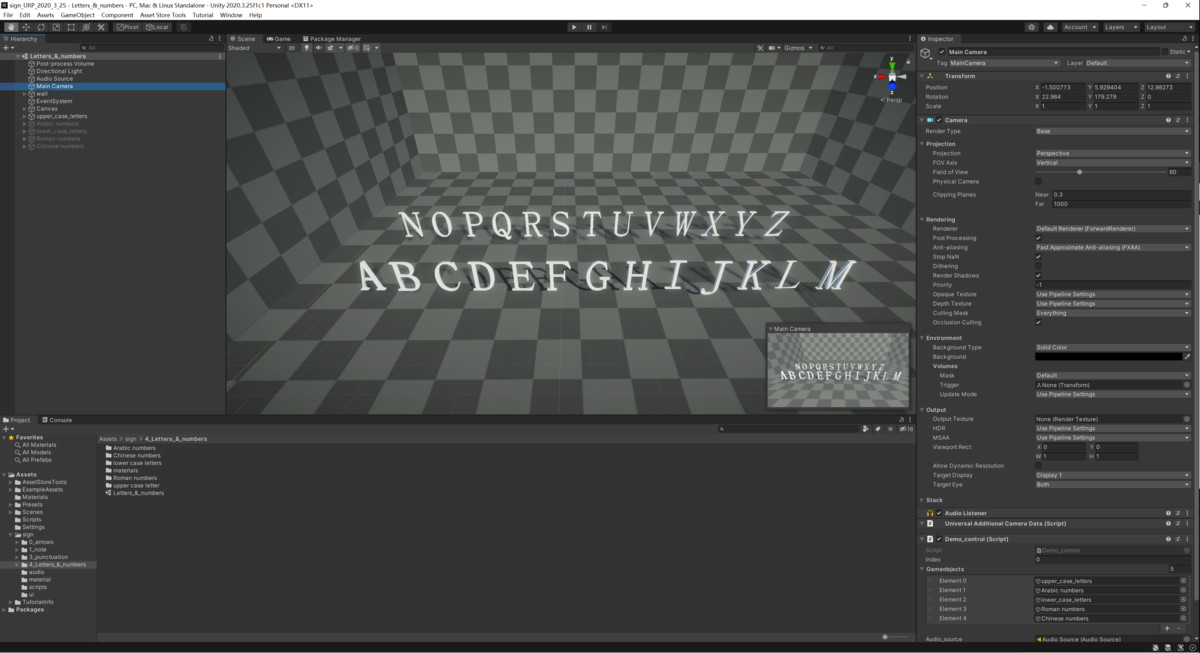Toggle scene lighting in the Scene toolbar

(x=308, y=46)
